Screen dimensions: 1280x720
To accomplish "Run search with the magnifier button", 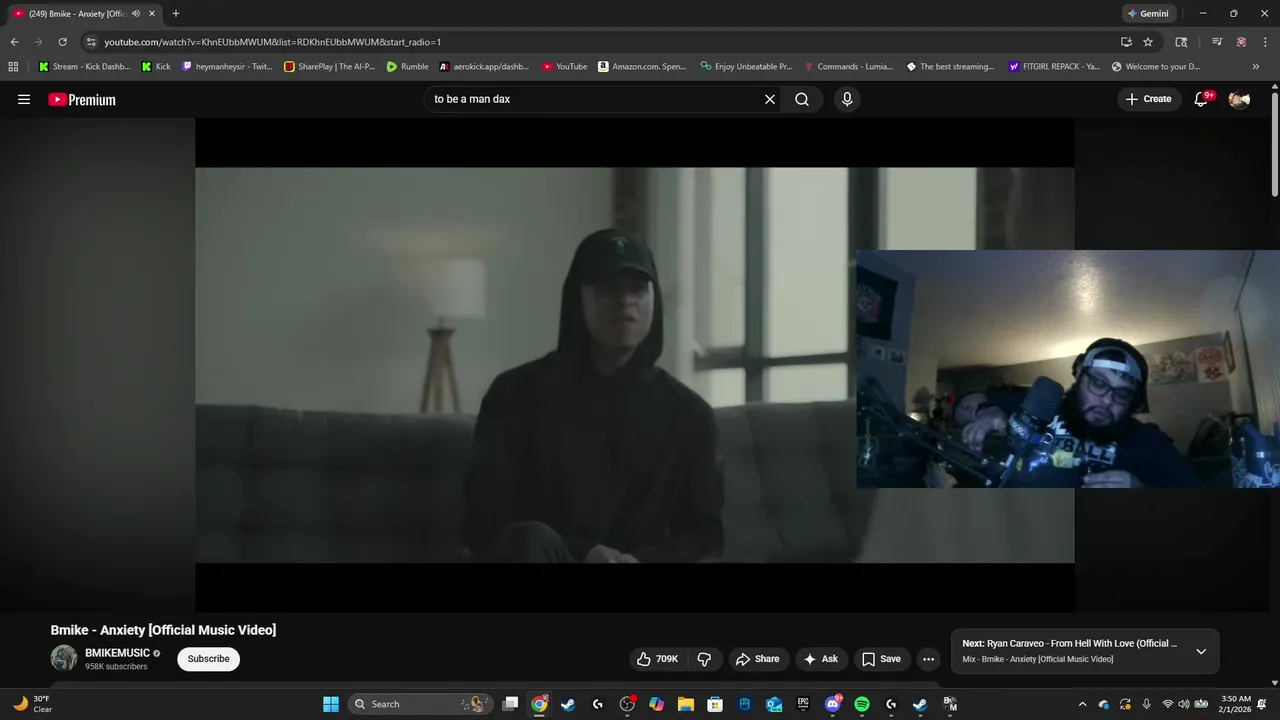I will point(802,99).
